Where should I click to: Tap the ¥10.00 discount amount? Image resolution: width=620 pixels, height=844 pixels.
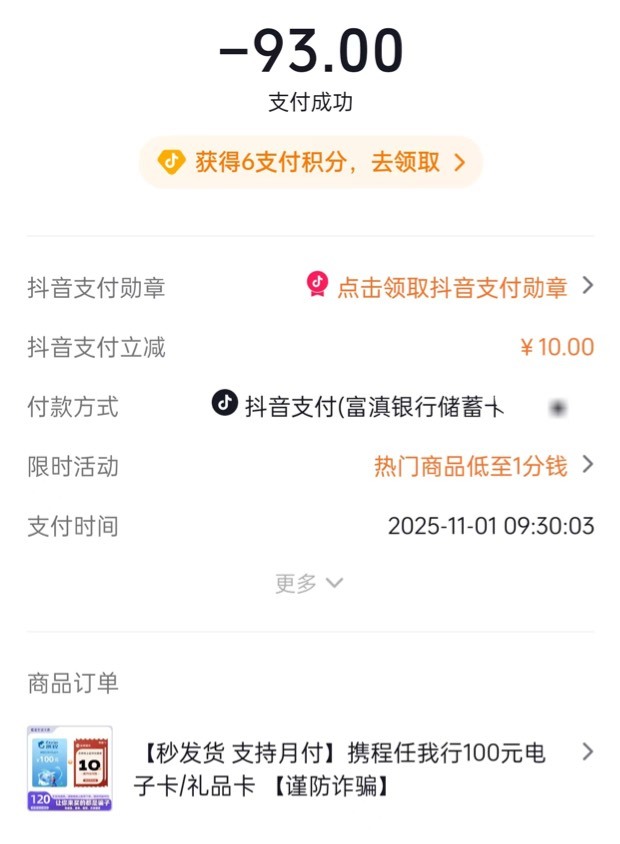pos(557,348)
